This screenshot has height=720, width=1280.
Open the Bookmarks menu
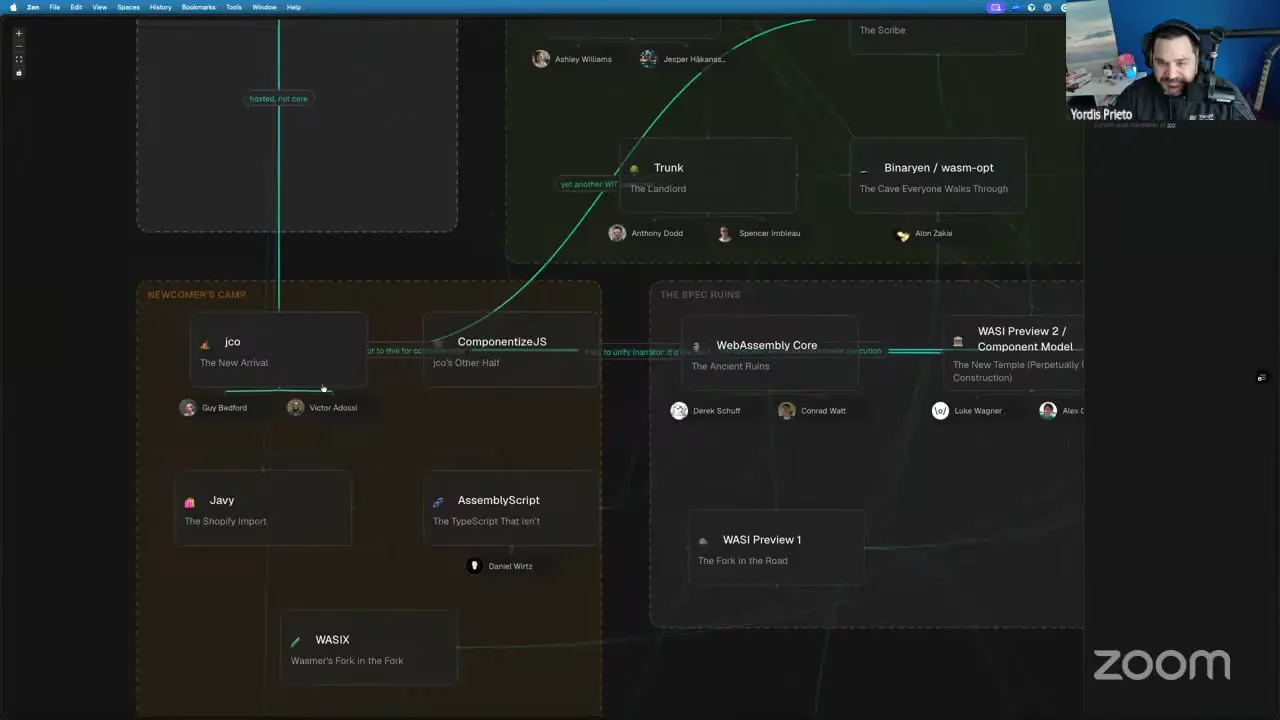coord(198,7)
